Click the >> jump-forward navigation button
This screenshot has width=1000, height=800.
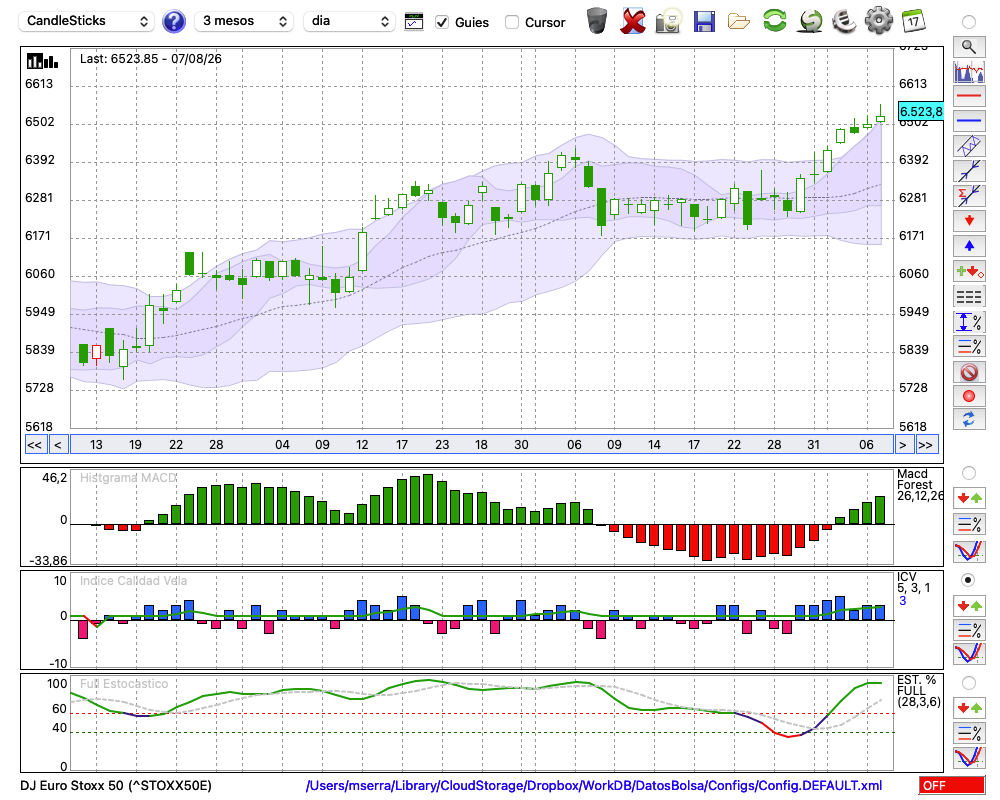point(925,445)
